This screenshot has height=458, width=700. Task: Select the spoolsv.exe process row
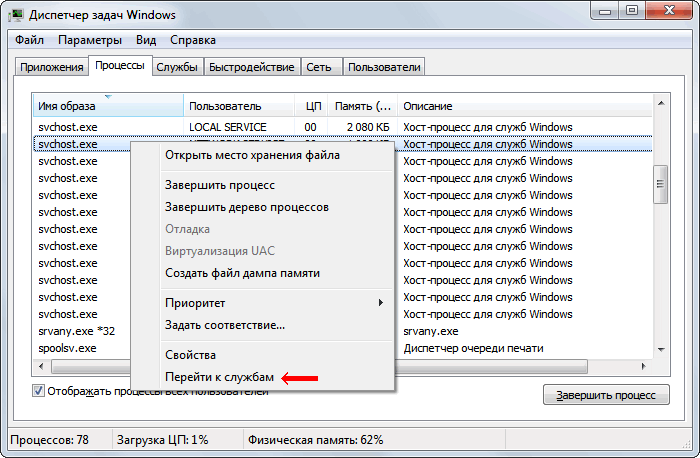67,348
